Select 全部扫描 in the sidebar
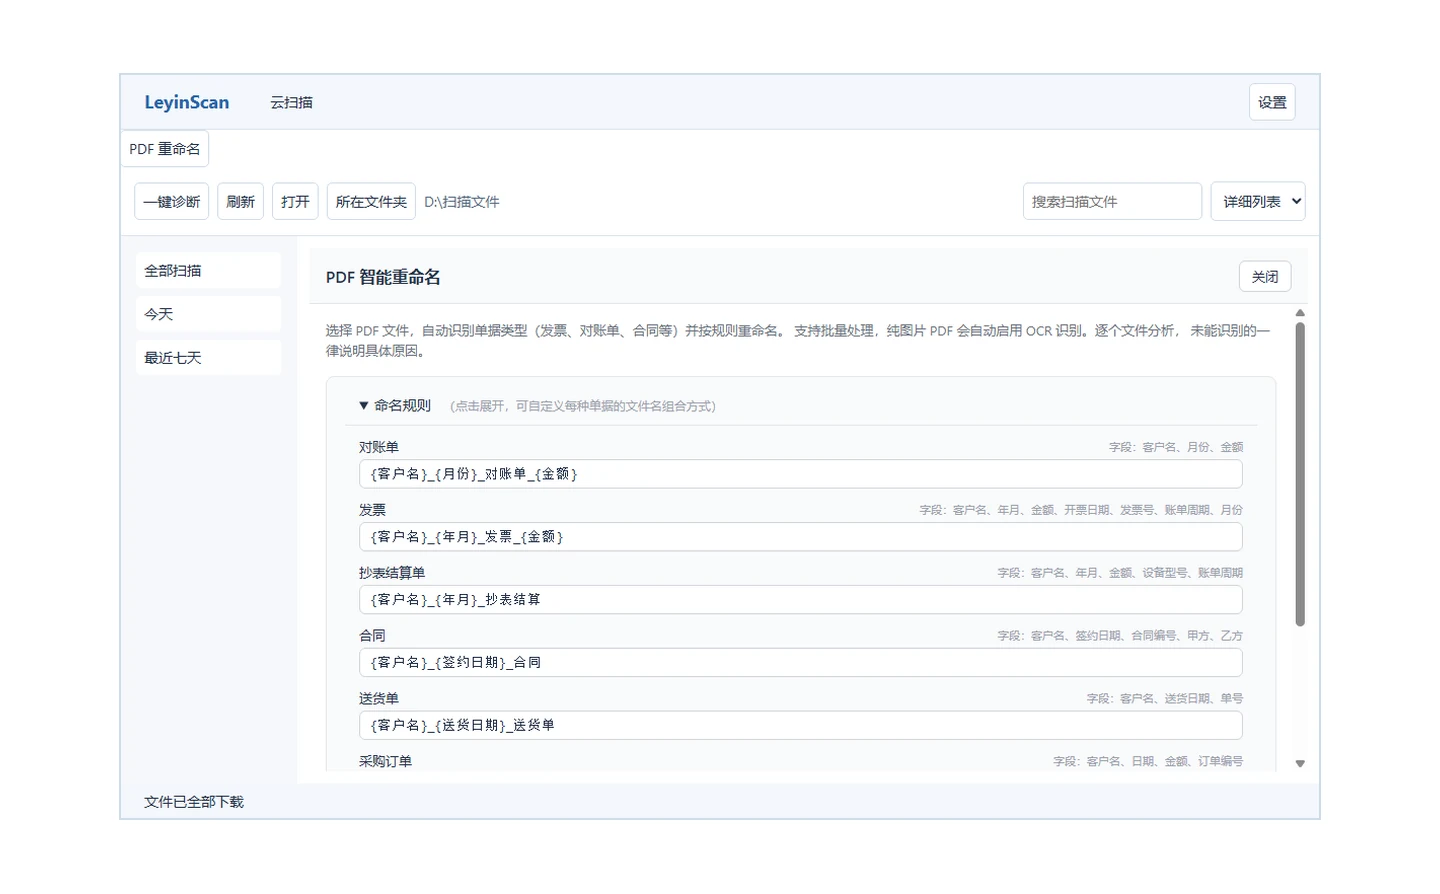Viewport: 1440px width, 894px height. [208, 271]
